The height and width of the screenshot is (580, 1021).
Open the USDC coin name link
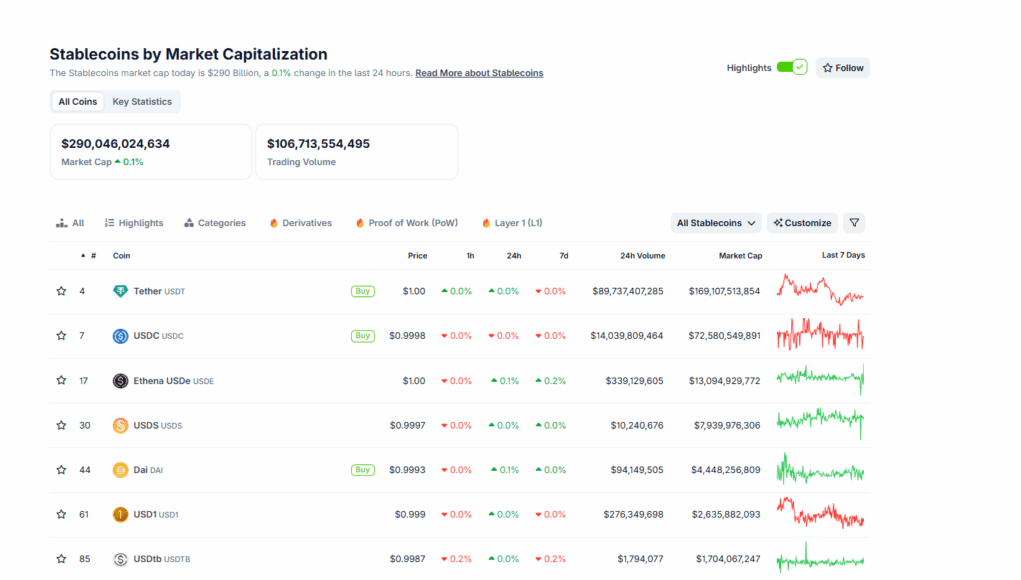[158, 336]
